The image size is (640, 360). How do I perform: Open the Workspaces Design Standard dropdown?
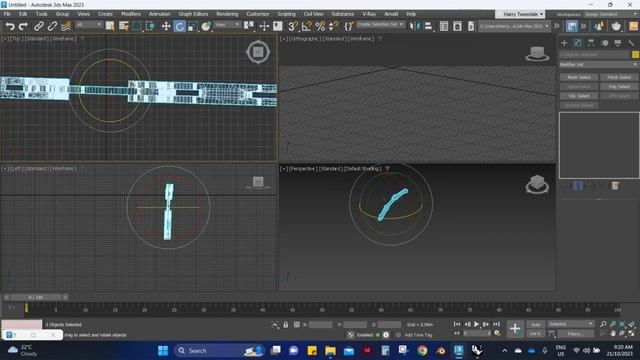pyautogui.click(x=611, y=14)
